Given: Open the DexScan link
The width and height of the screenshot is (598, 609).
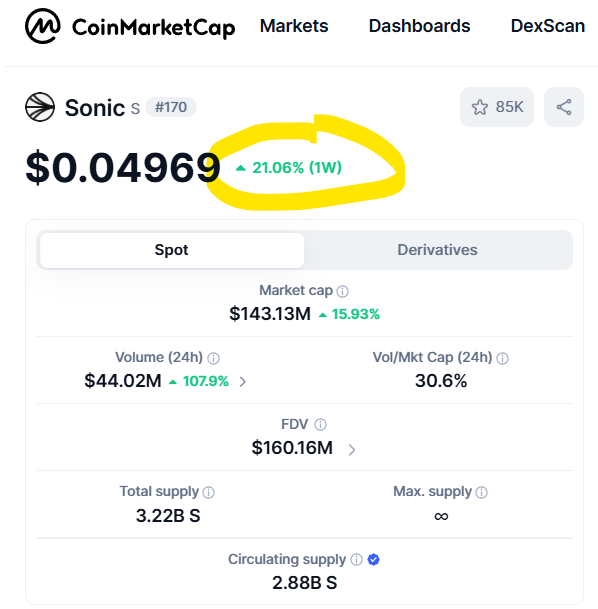Looking at the screenshot, I should click(x=548, y=26).
